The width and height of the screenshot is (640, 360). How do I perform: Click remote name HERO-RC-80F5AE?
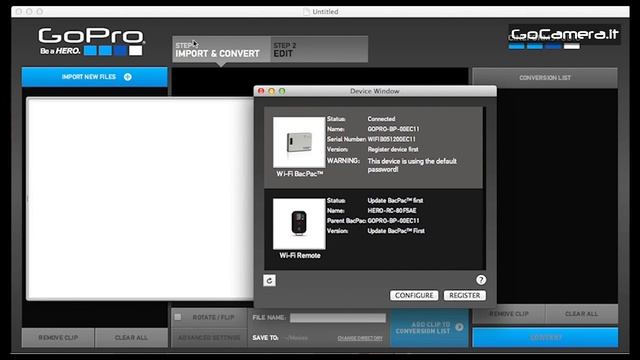(392, 211)
